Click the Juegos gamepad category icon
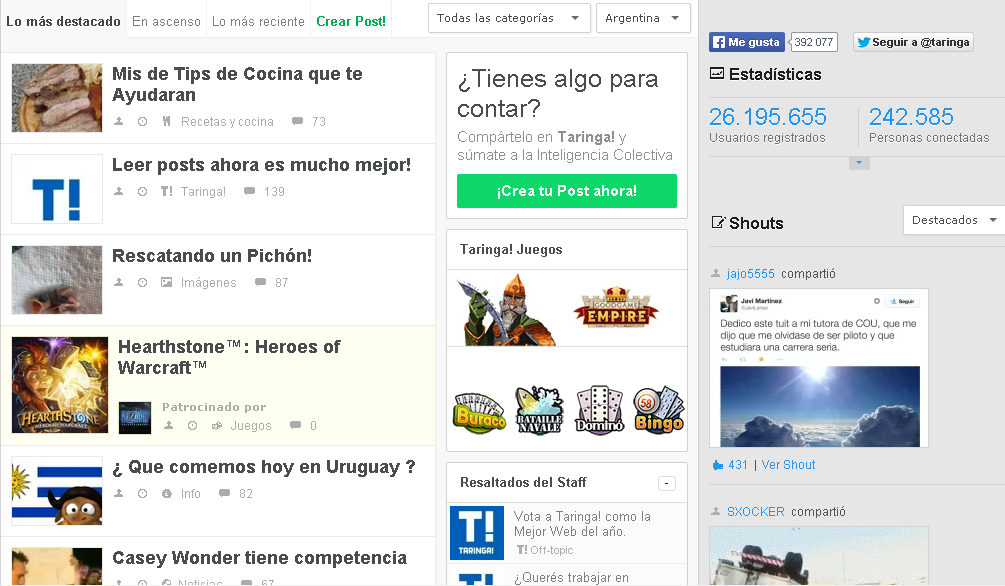This screenshot has height=586, width=1005. pyautogui.click(x=217, y=425)
